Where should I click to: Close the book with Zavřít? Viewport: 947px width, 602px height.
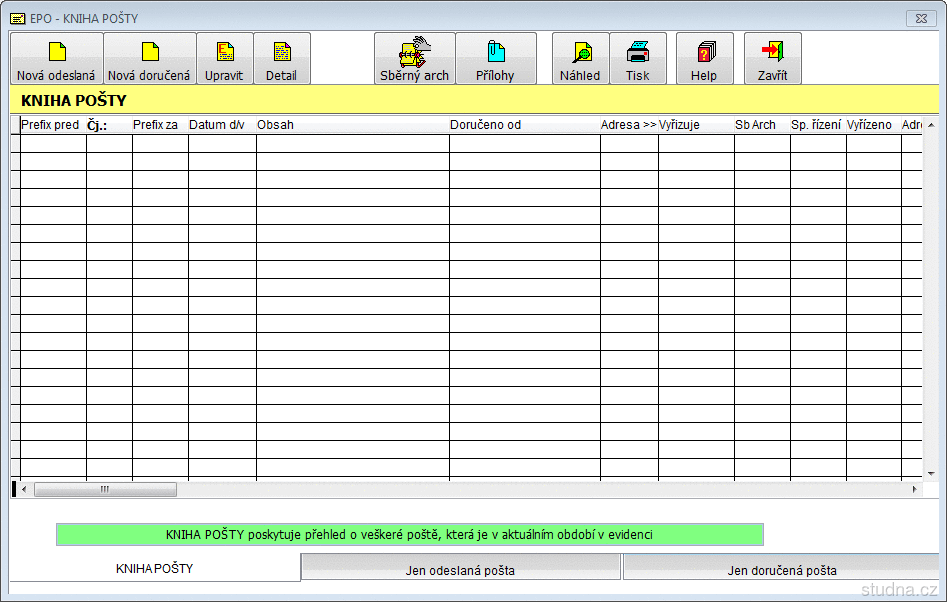pos(772,59)
